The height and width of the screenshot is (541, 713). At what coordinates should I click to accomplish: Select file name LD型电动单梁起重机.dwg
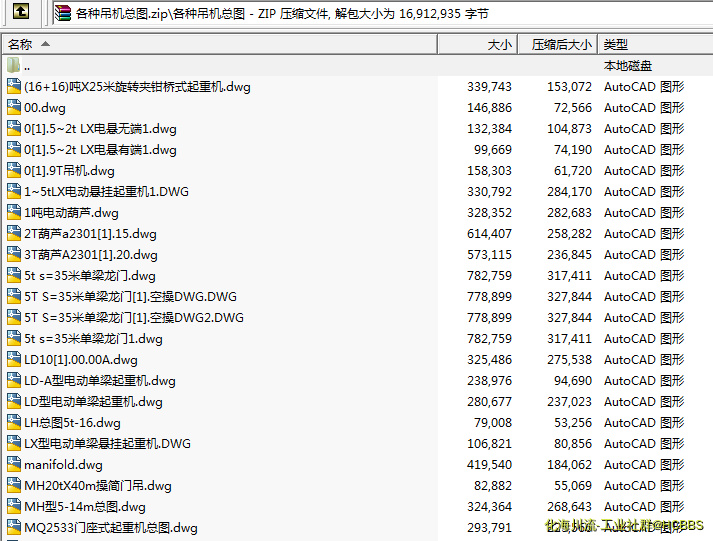(x=93, y=402)
